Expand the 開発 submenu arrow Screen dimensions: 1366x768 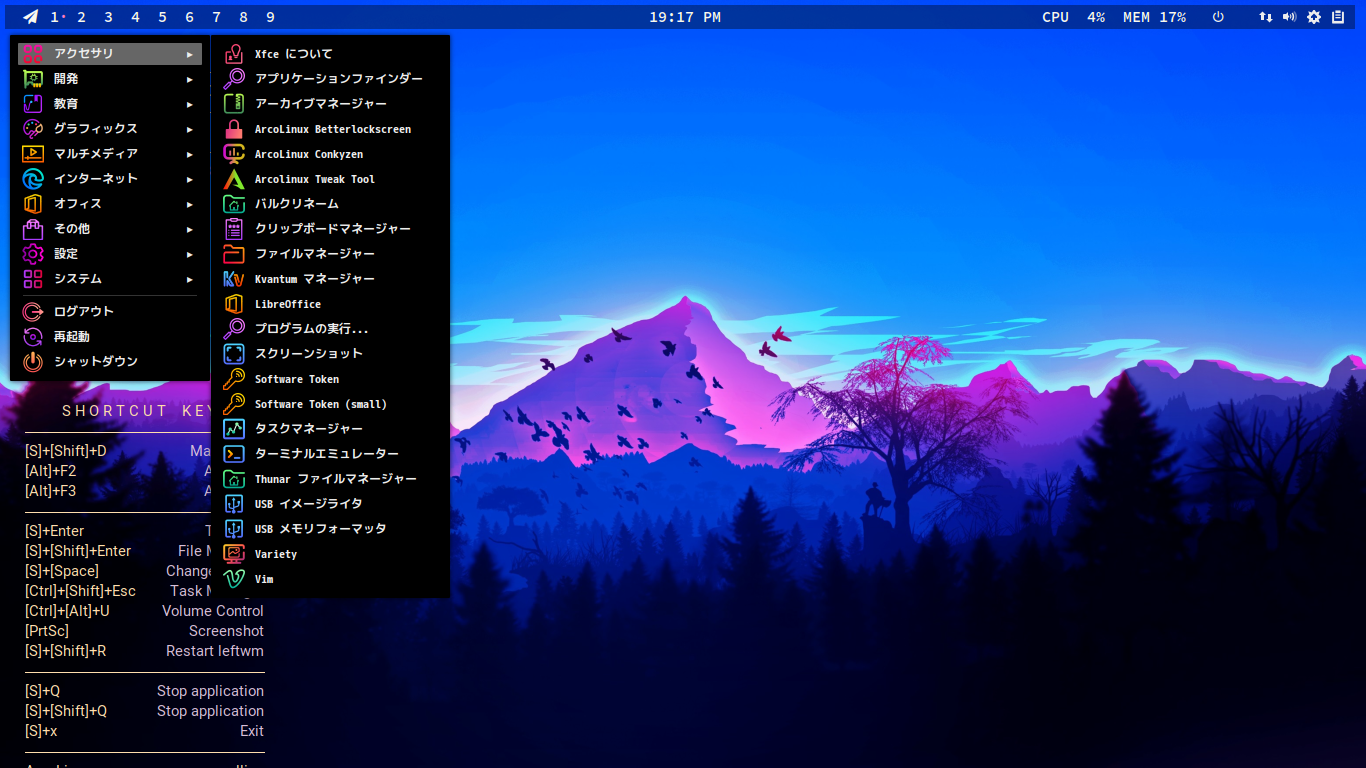(190, 79)
